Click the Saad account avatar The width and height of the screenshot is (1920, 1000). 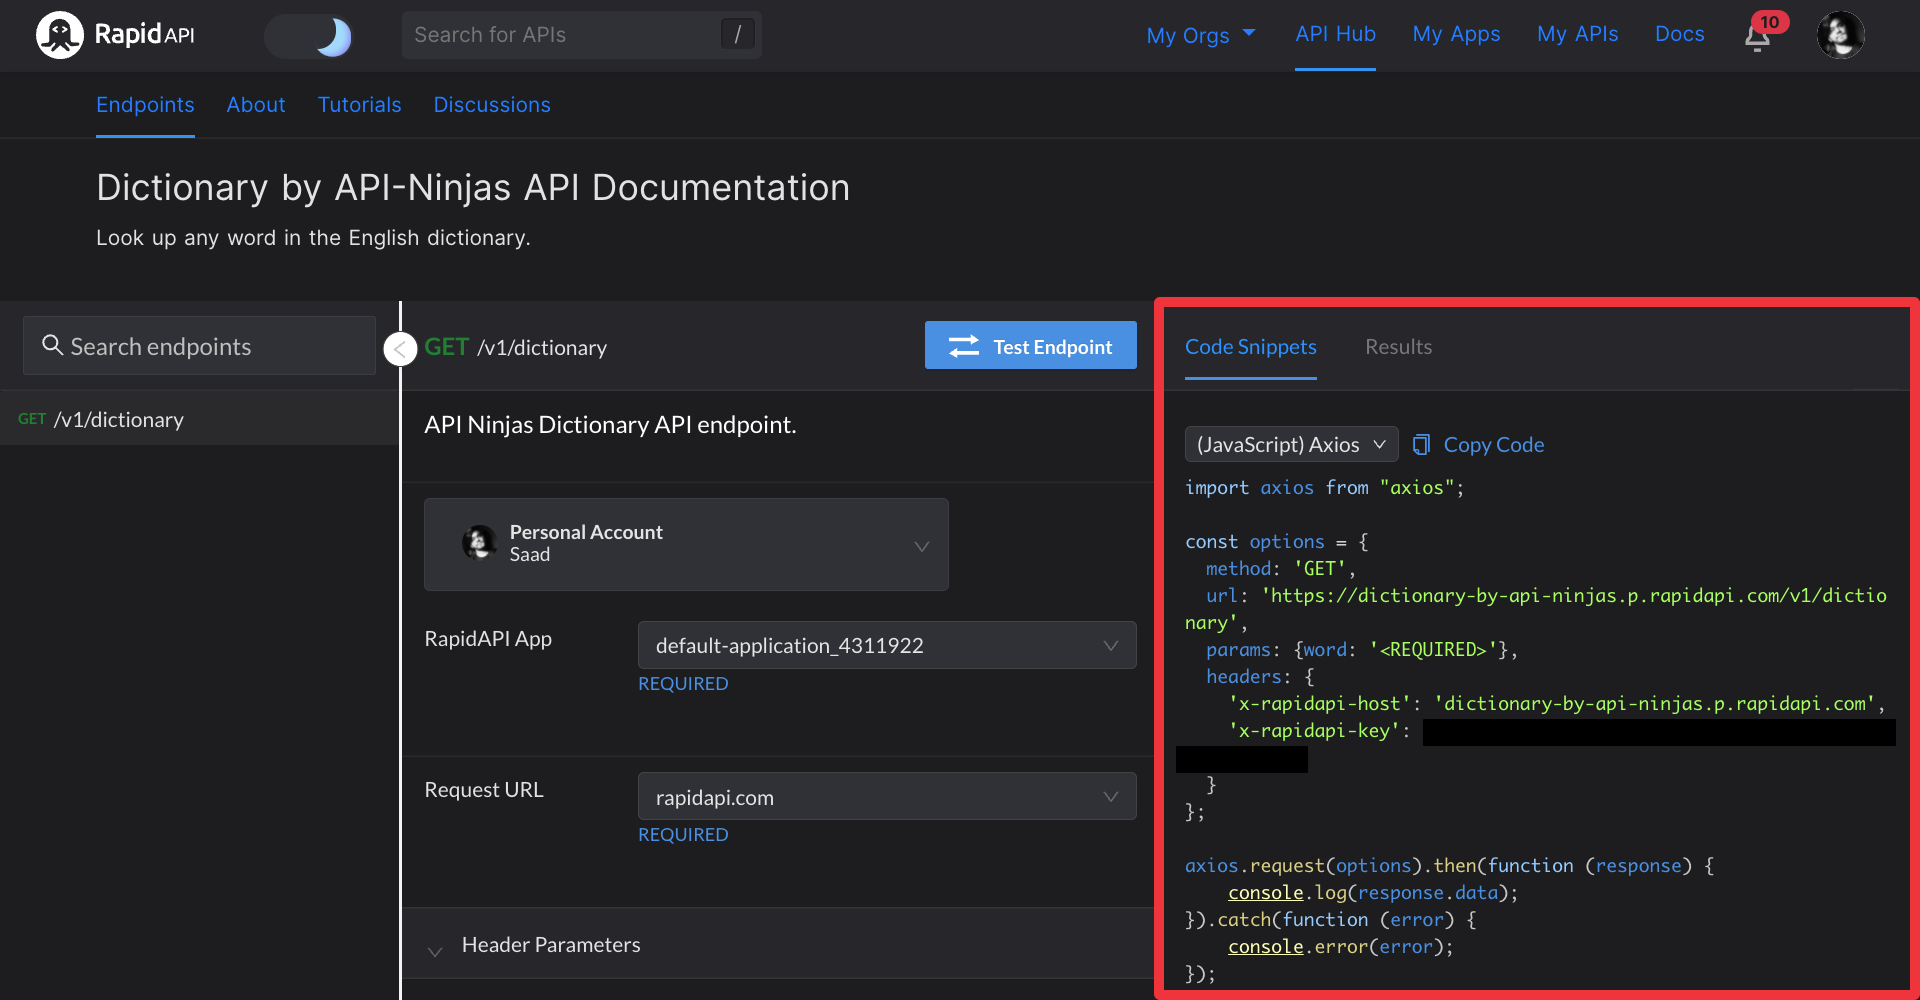(x=479, y=543)
